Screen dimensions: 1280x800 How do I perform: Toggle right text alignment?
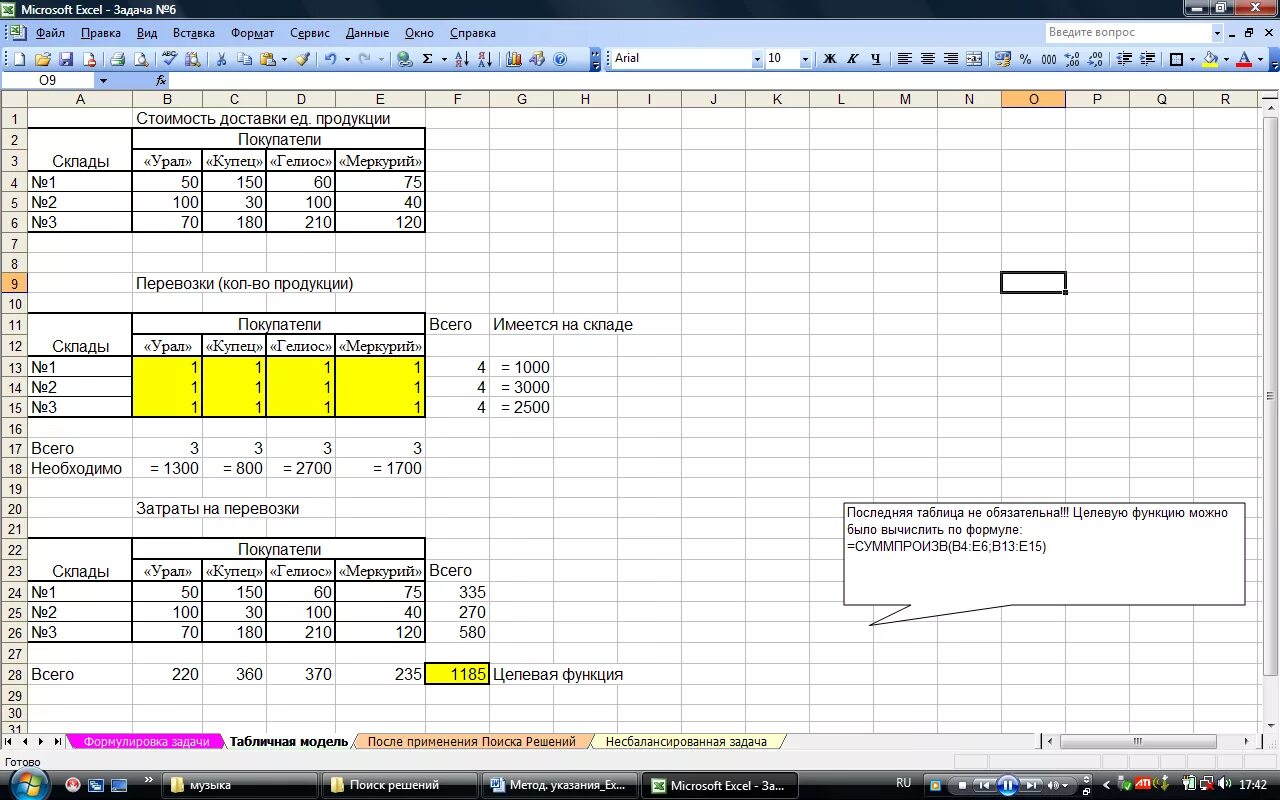951,59
